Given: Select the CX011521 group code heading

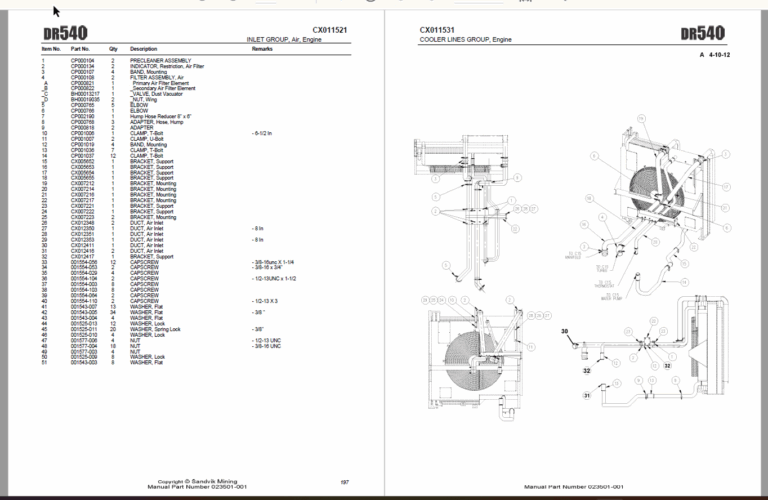Looking at the screenshot, I should (330, 30).
